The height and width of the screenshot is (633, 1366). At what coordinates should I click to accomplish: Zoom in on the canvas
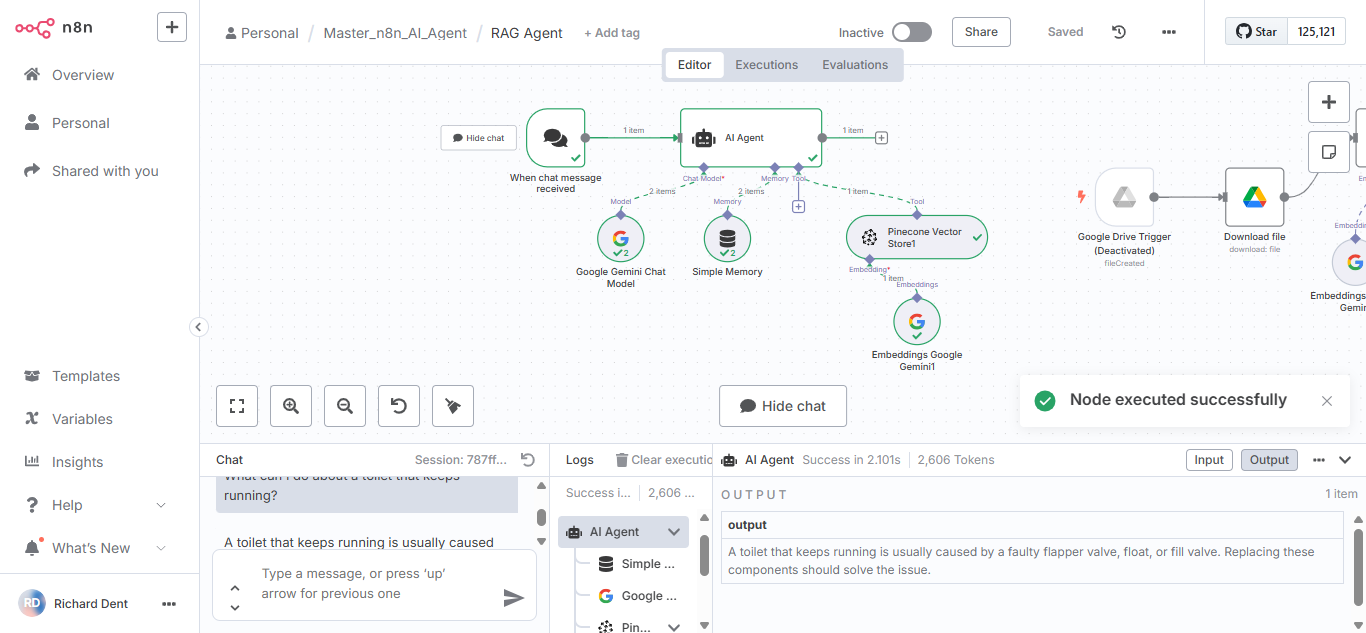291,406
